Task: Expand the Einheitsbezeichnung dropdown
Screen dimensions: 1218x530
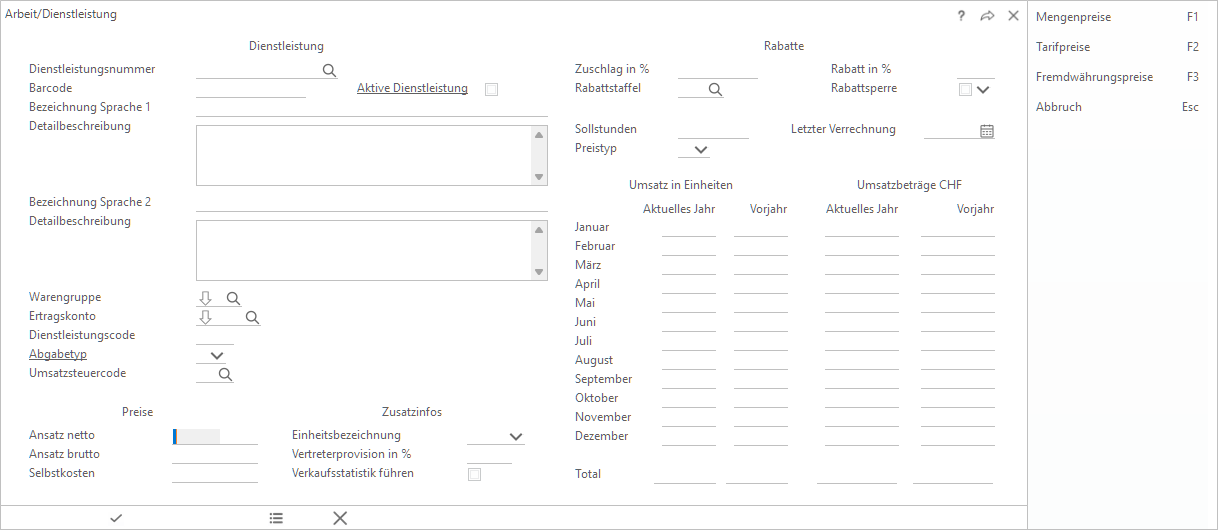Action: tap(516, 436)
